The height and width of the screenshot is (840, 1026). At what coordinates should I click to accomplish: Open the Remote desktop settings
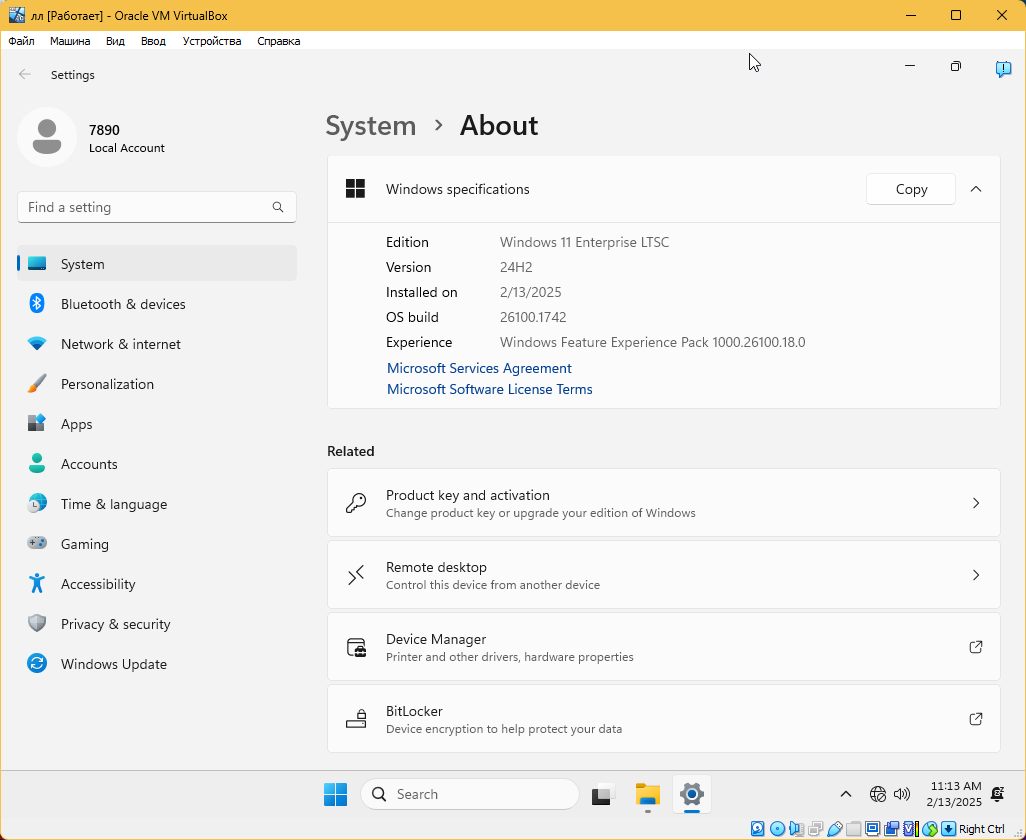point(663,575)
